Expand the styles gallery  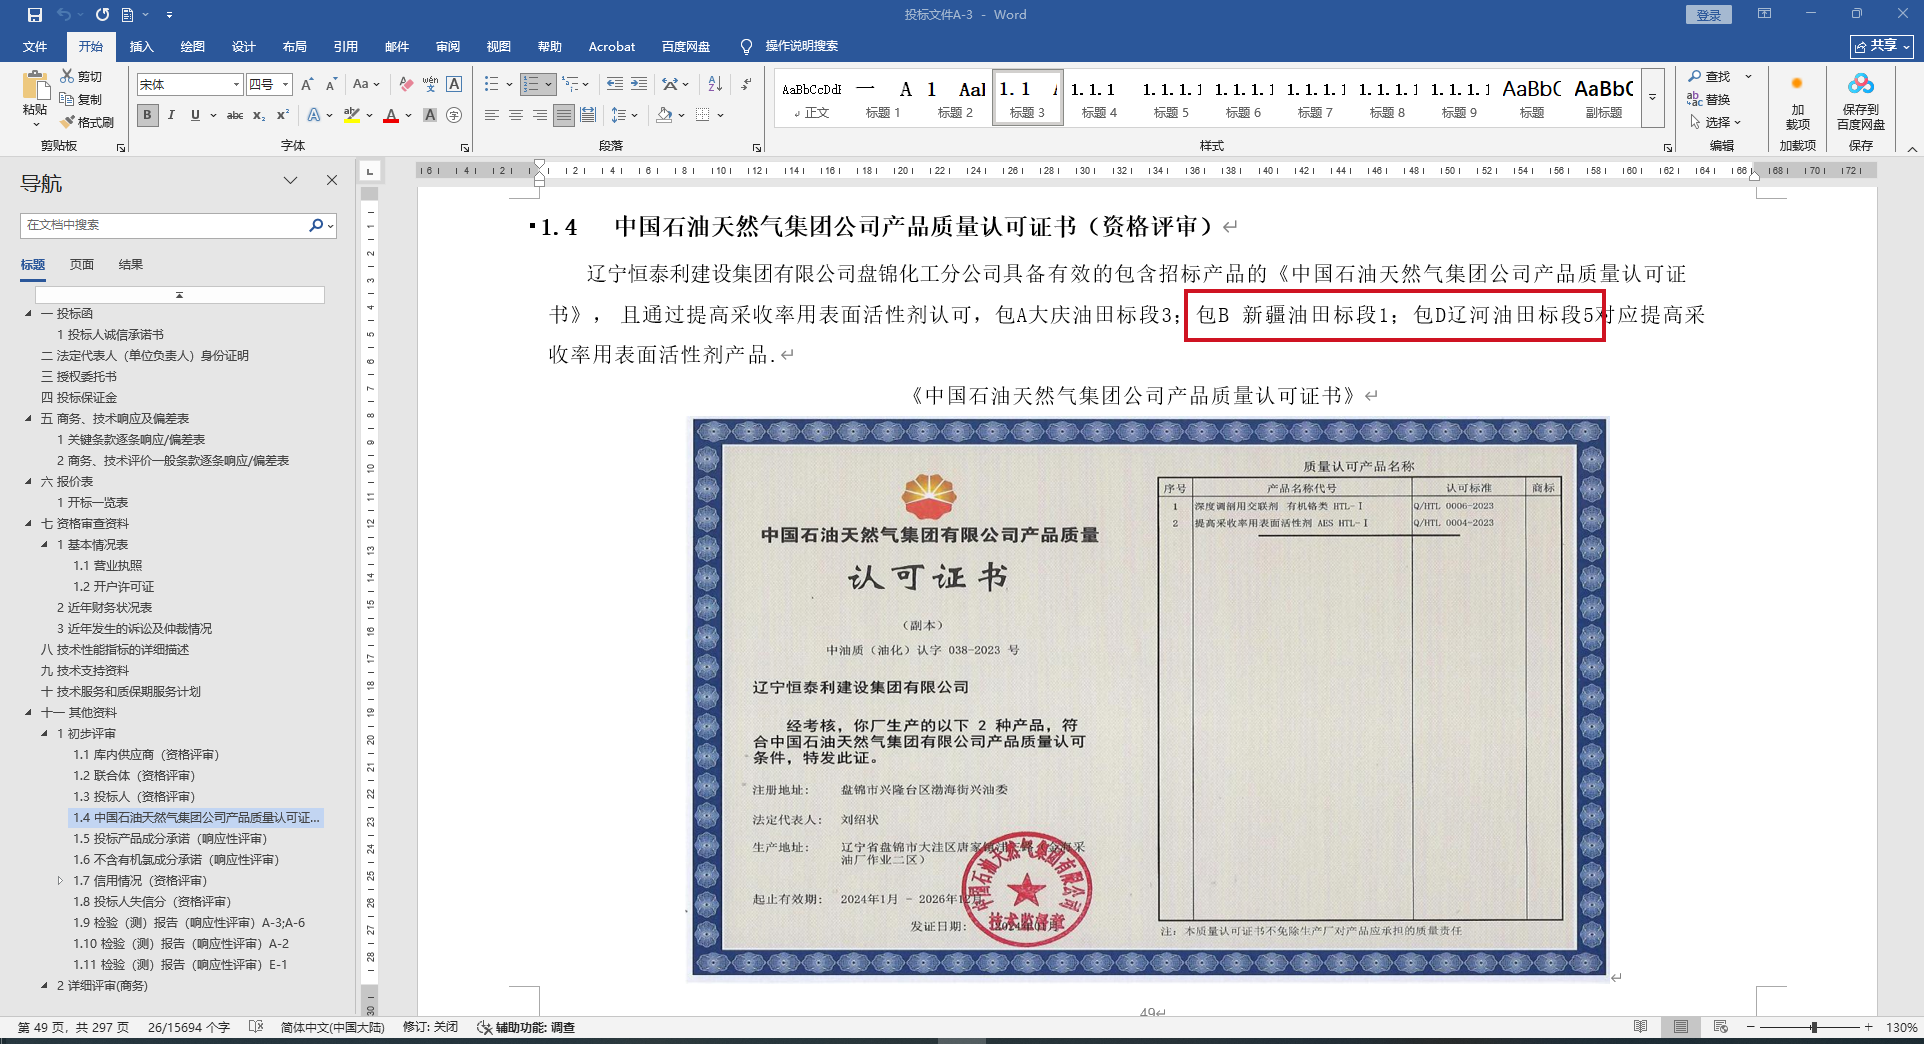click(x=1653, y=98)
